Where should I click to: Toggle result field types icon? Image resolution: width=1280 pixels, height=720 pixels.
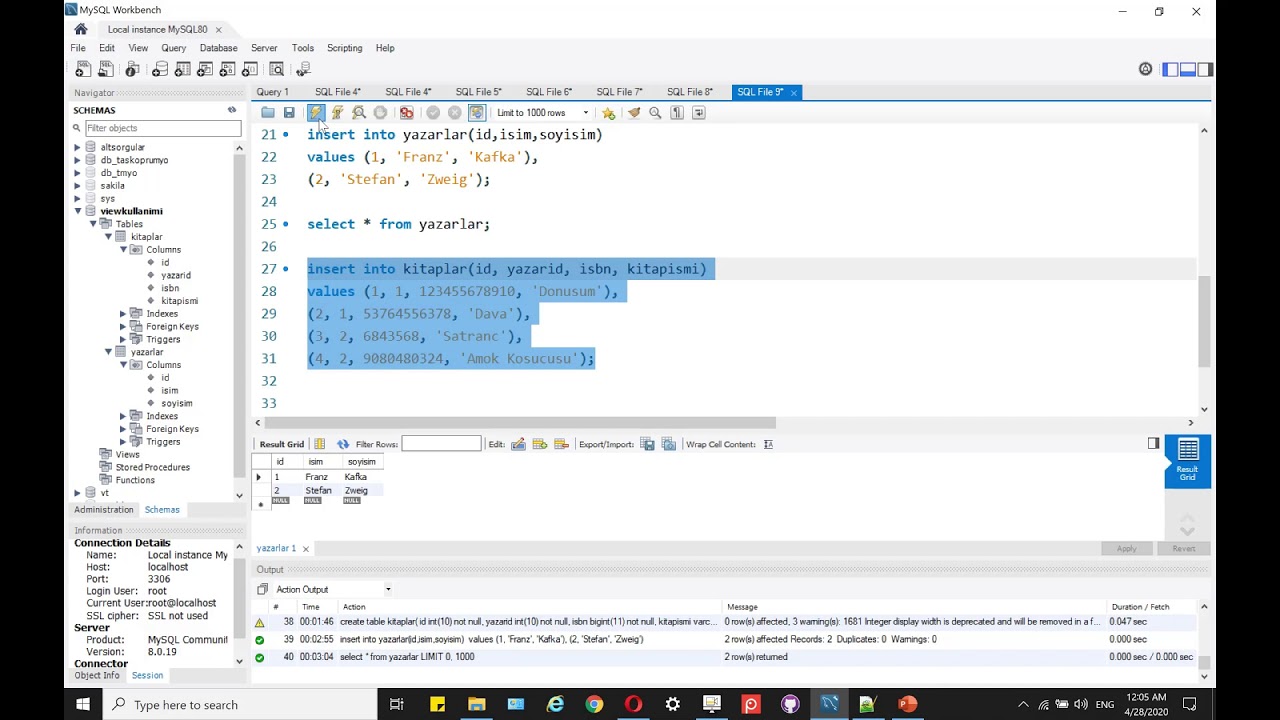pyautogui.click(x=320, y=444)
